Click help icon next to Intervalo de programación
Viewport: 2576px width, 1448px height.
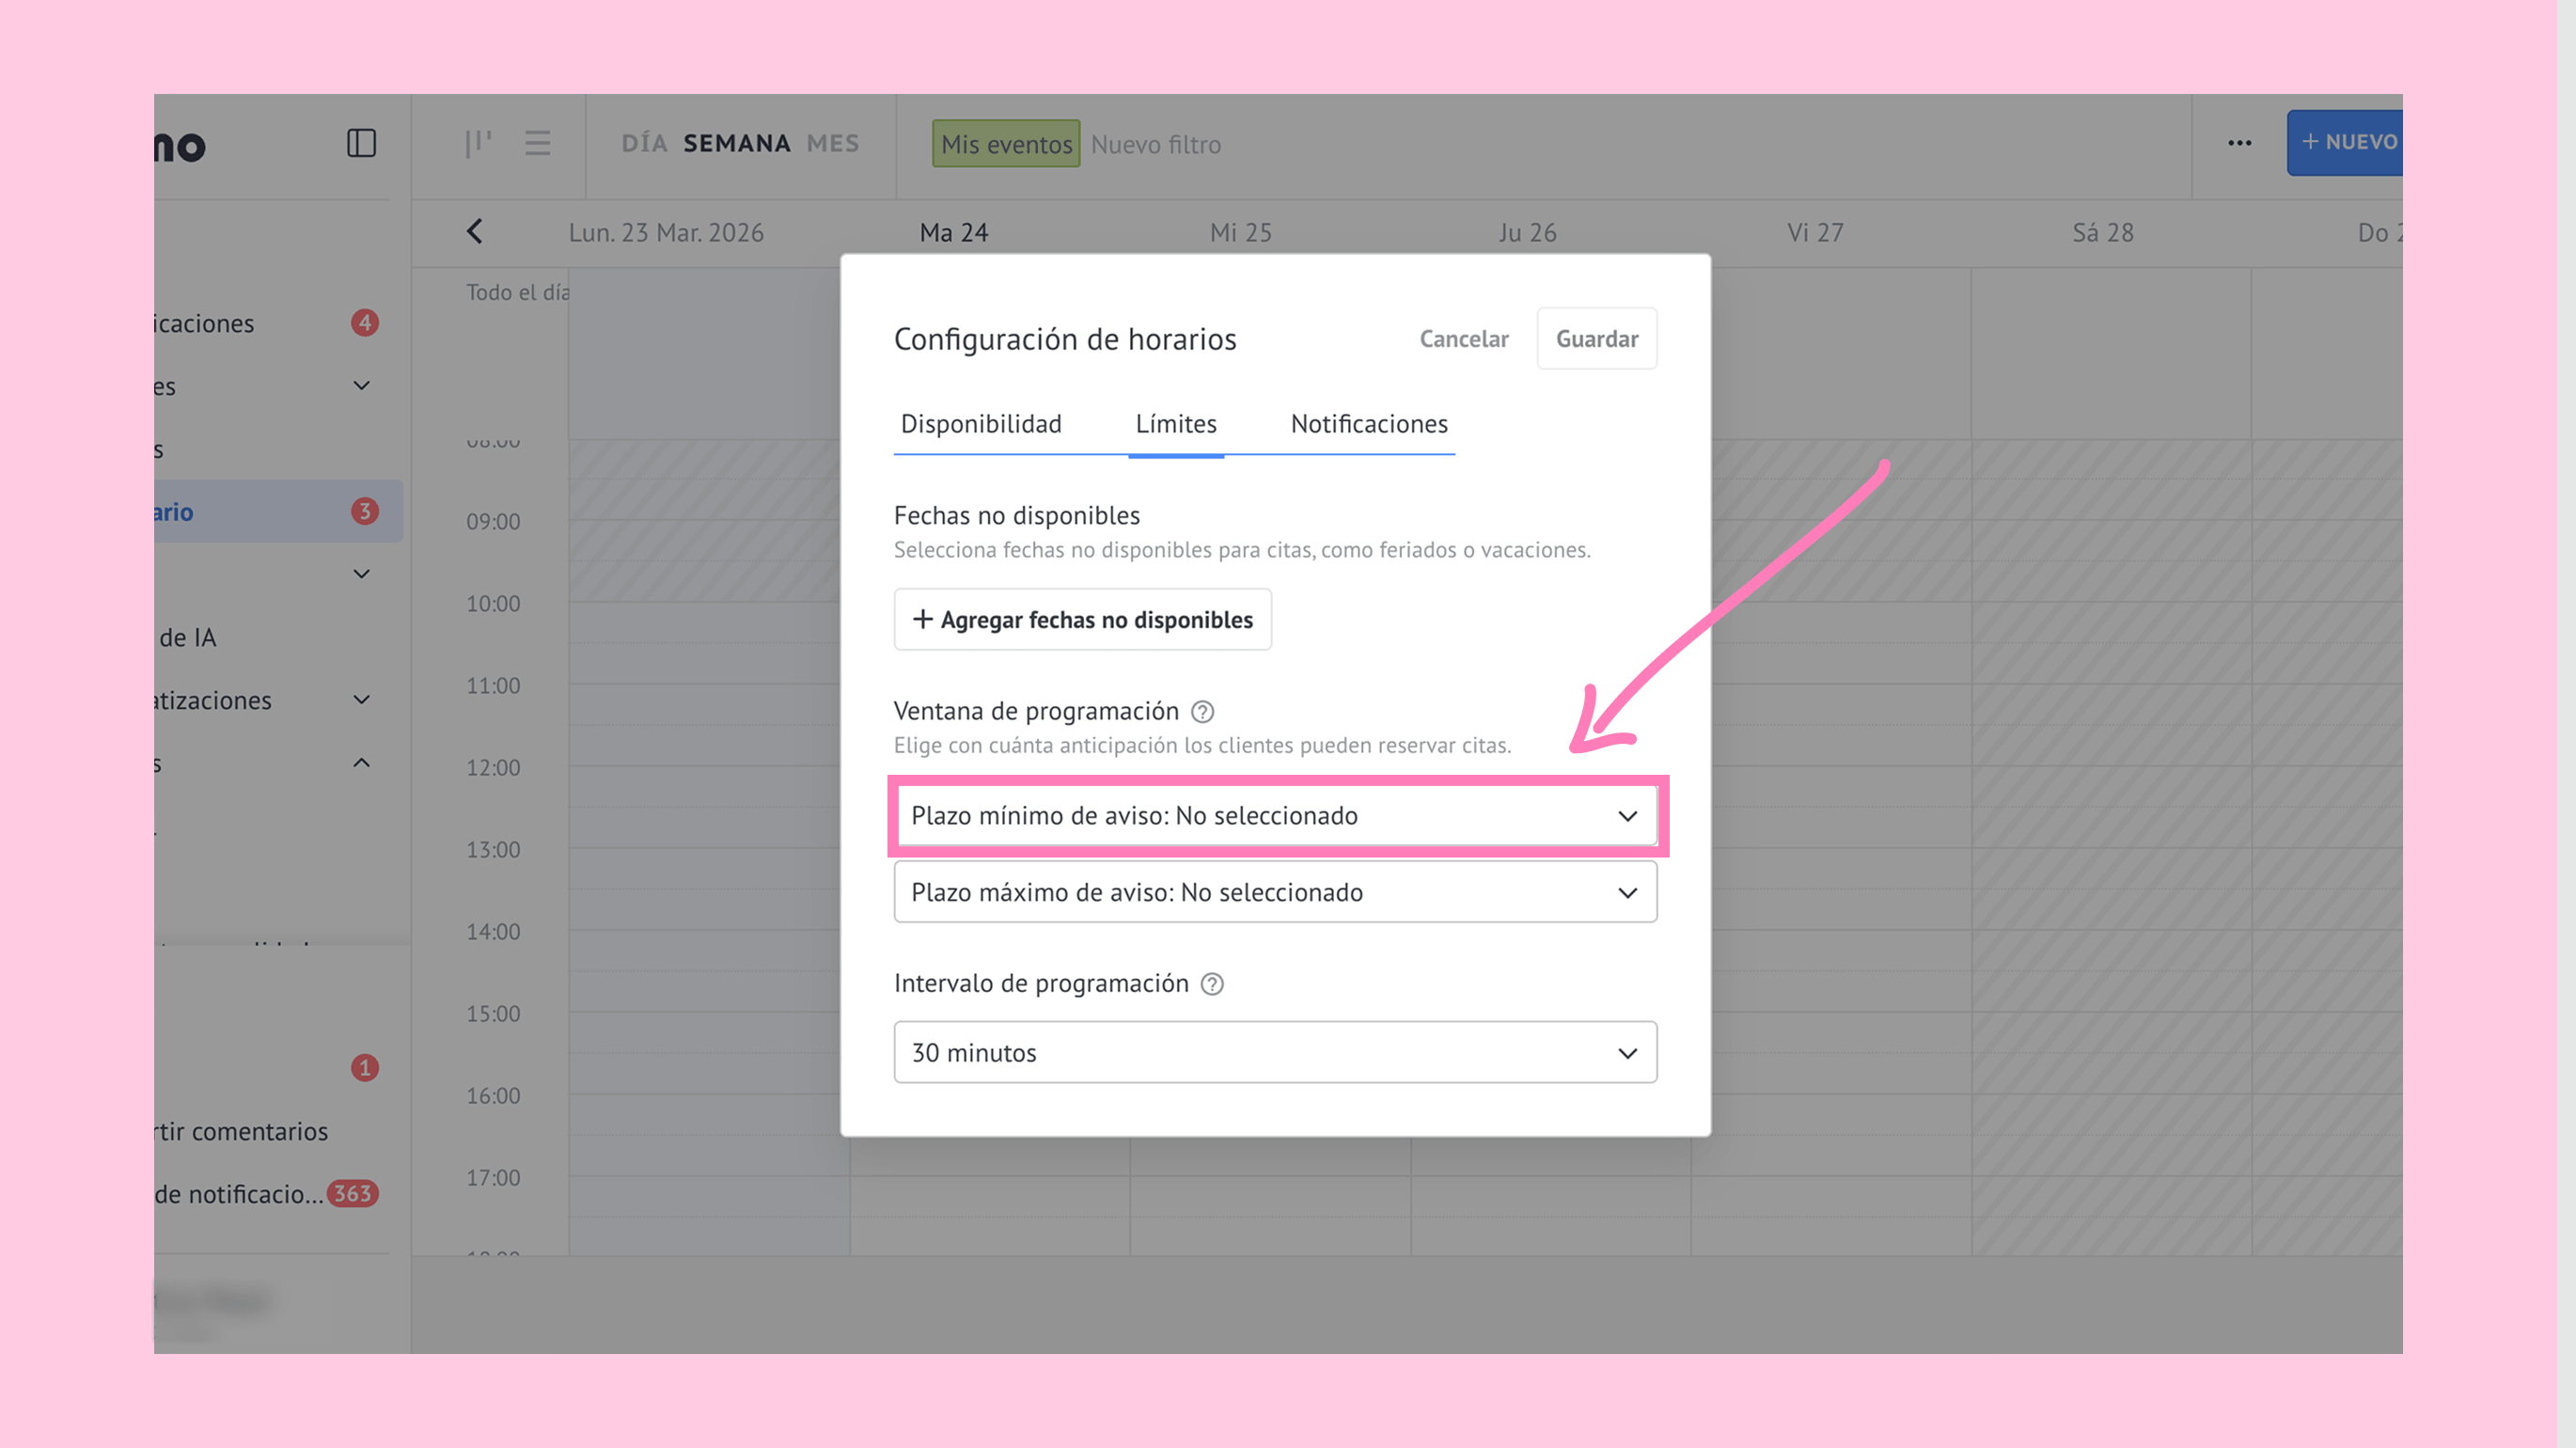1212,984
